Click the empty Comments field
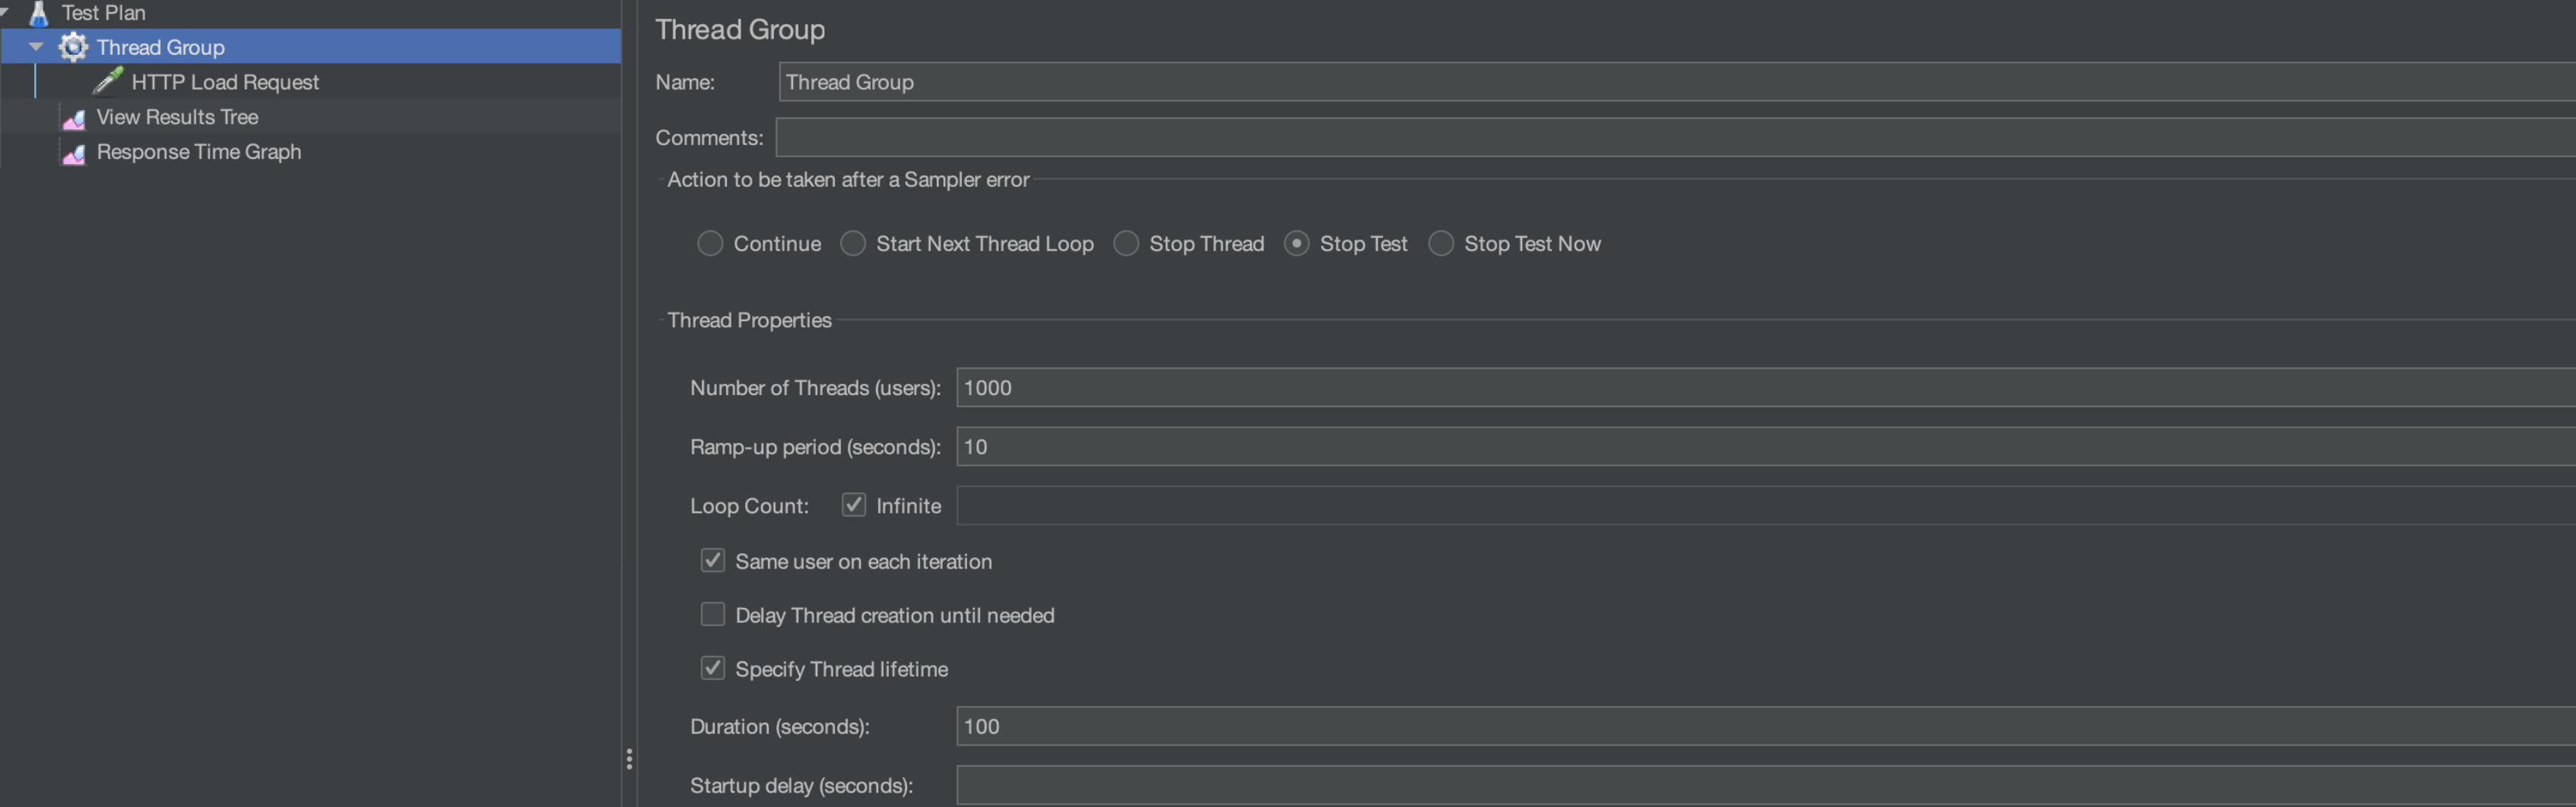The height and width of the screenshot is (807, 2576). pos(1676,137)
